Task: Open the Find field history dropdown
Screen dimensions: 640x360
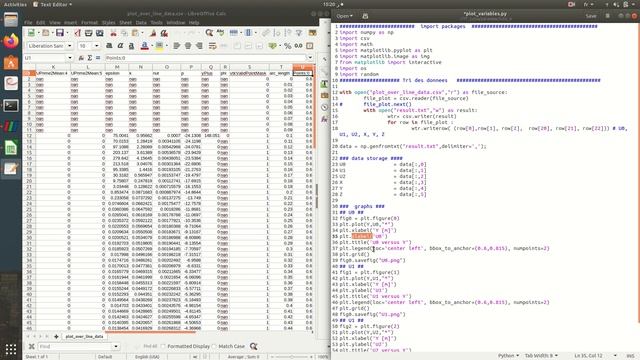Action: (x=116, y=347)
